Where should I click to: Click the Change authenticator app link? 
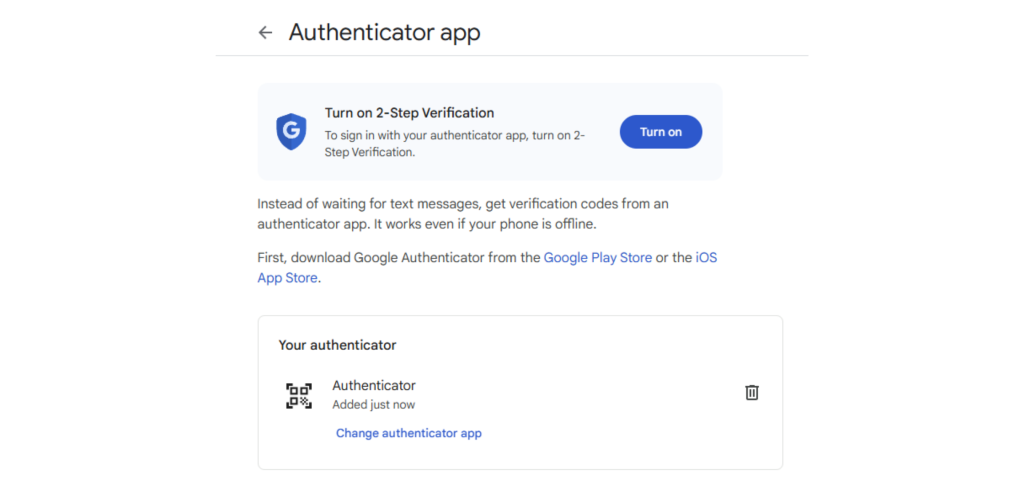point(409,433)
